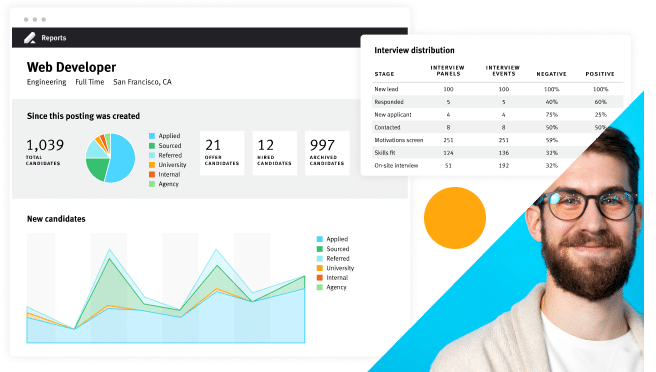Click 136 interview events for Skills fit
Image resolution: width=656 pixels, height=372 pixels.
(504, 153)
